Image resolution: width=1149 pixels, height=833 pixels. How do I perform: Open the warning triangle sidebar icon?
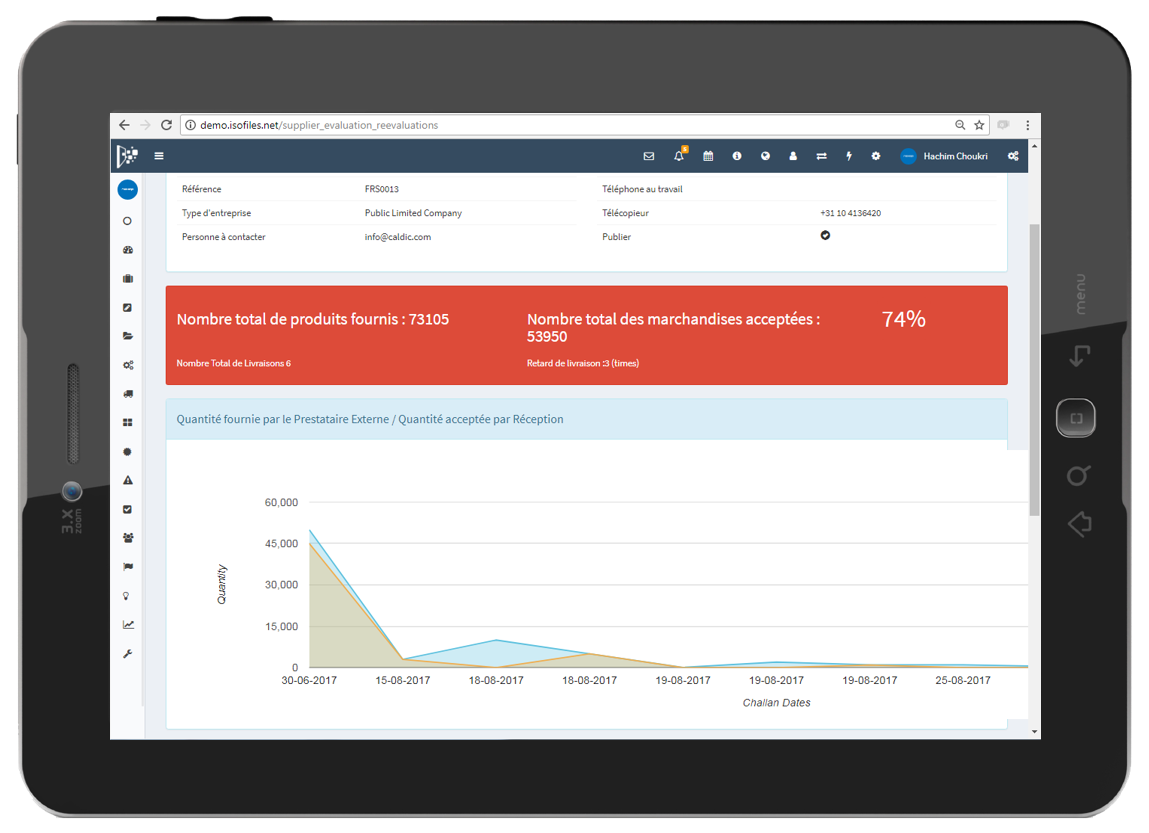click(x=128, y=481)
